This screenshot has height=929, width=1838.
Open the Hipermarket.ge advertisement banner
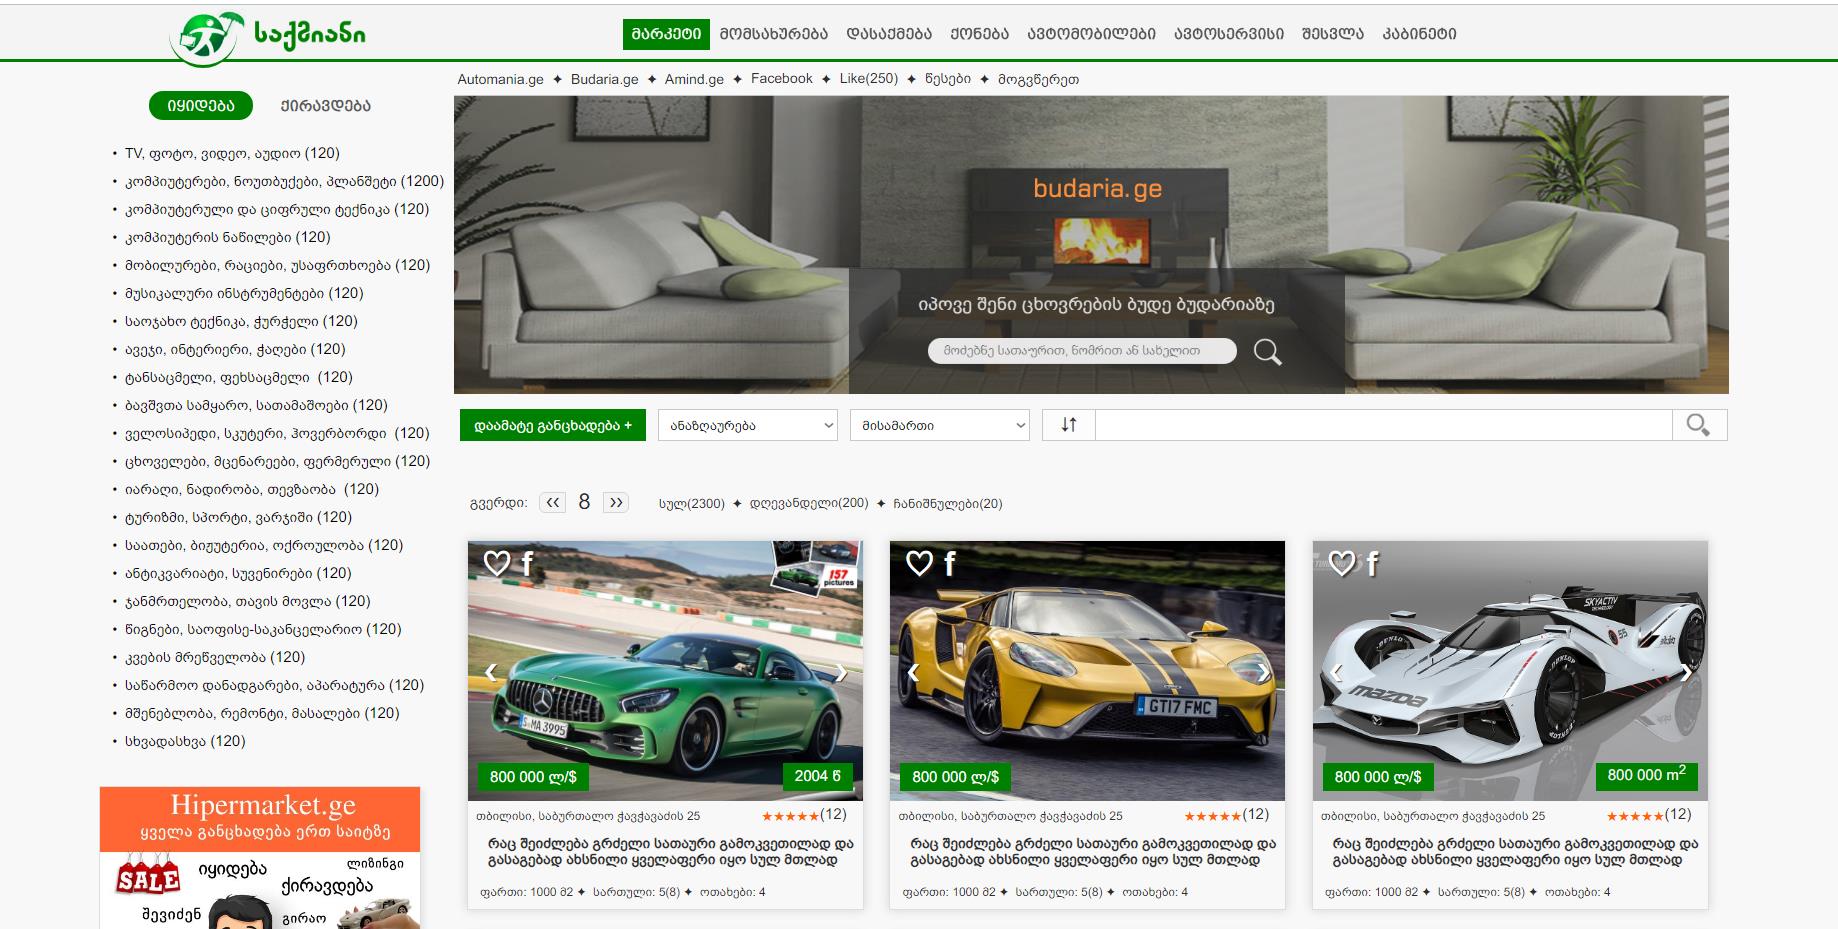pos(260,858)
